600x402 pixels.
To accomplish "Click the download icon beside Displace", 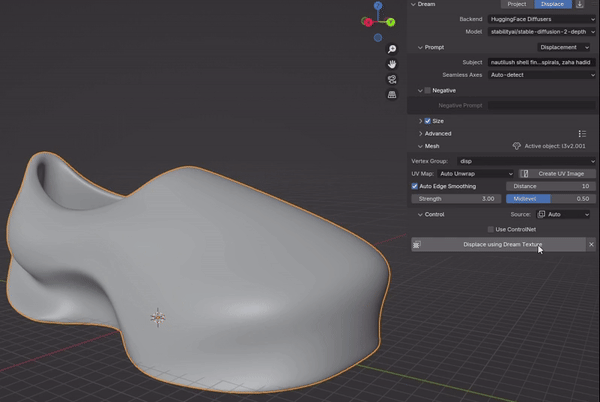I will click(581, 4).
